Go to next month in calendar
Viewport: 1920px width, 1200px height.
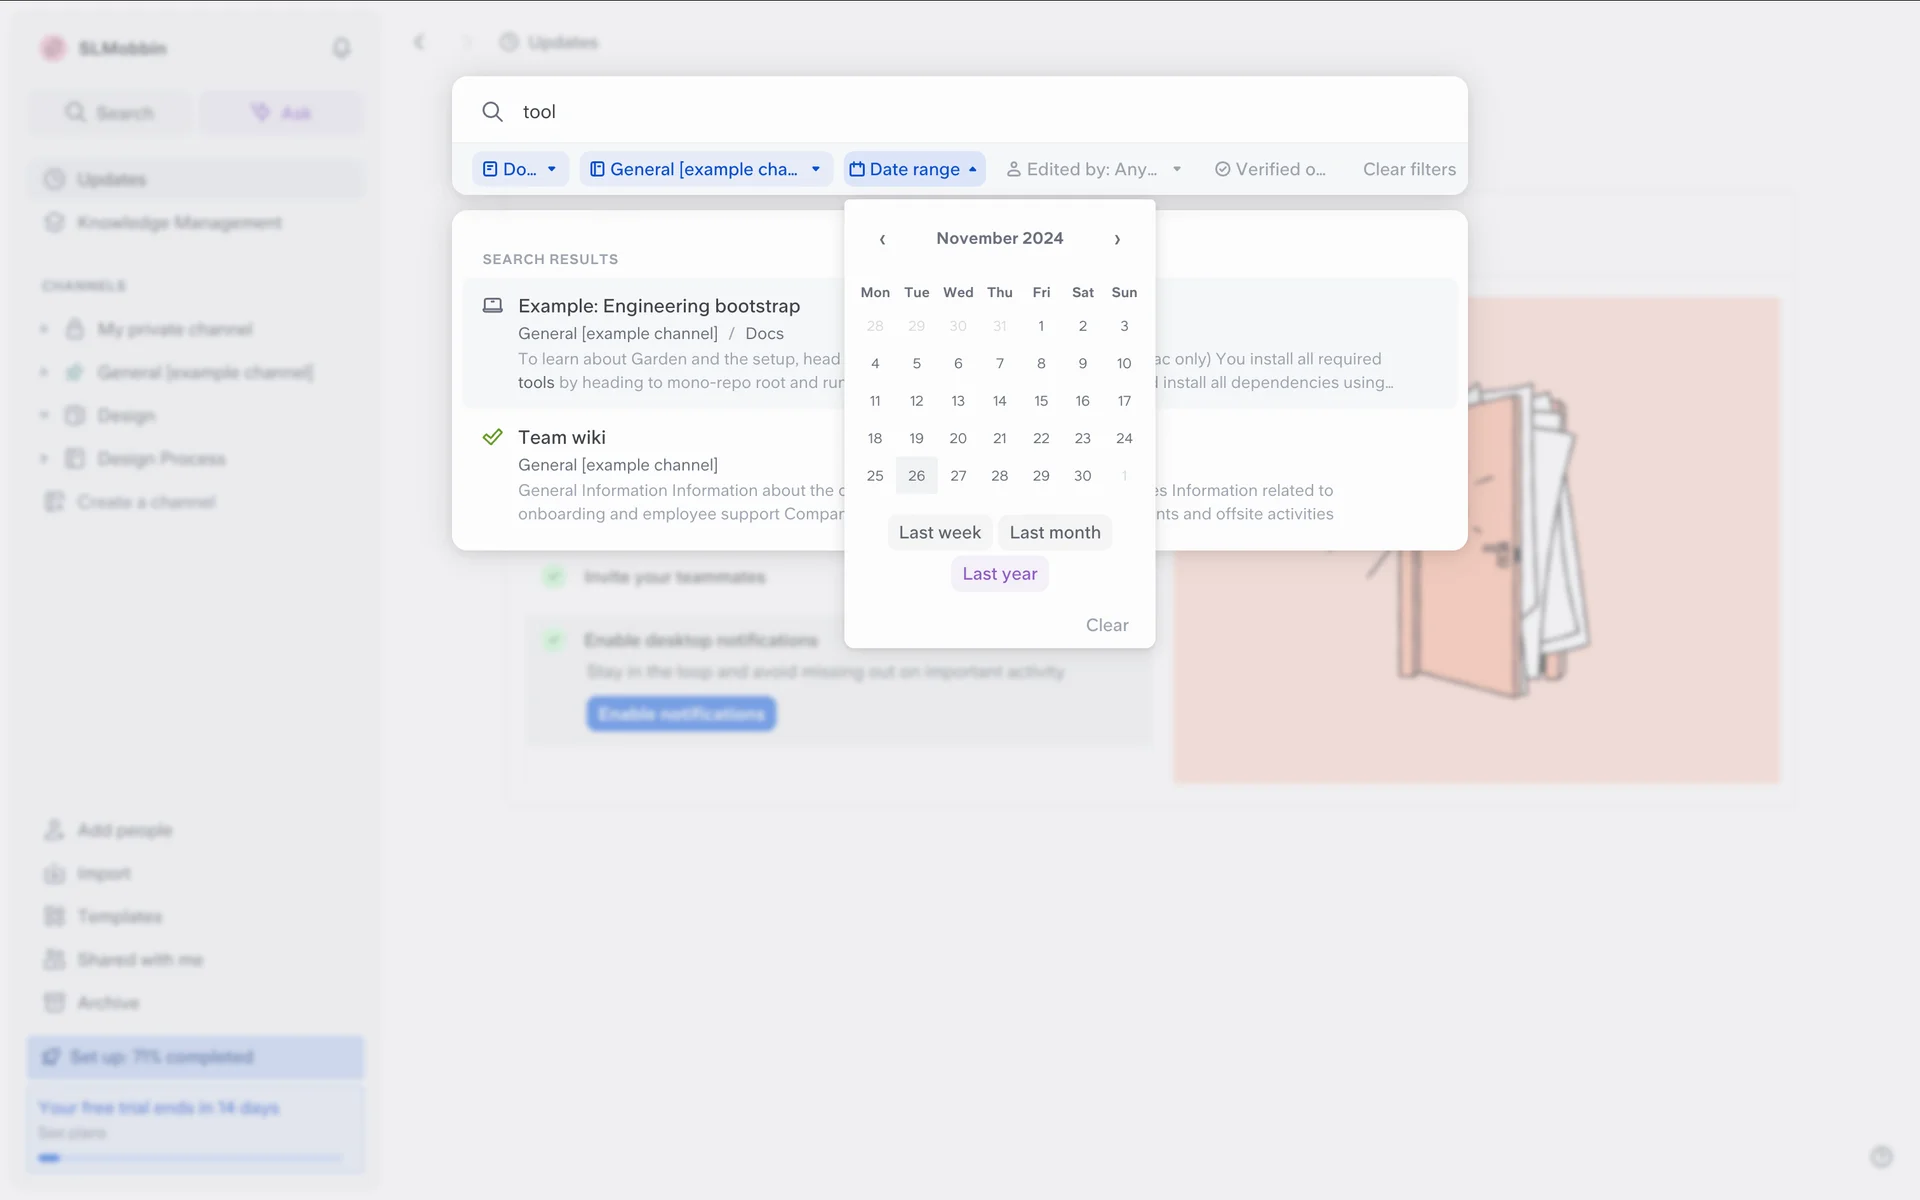pyautogui.click(x=1117, y=239)
